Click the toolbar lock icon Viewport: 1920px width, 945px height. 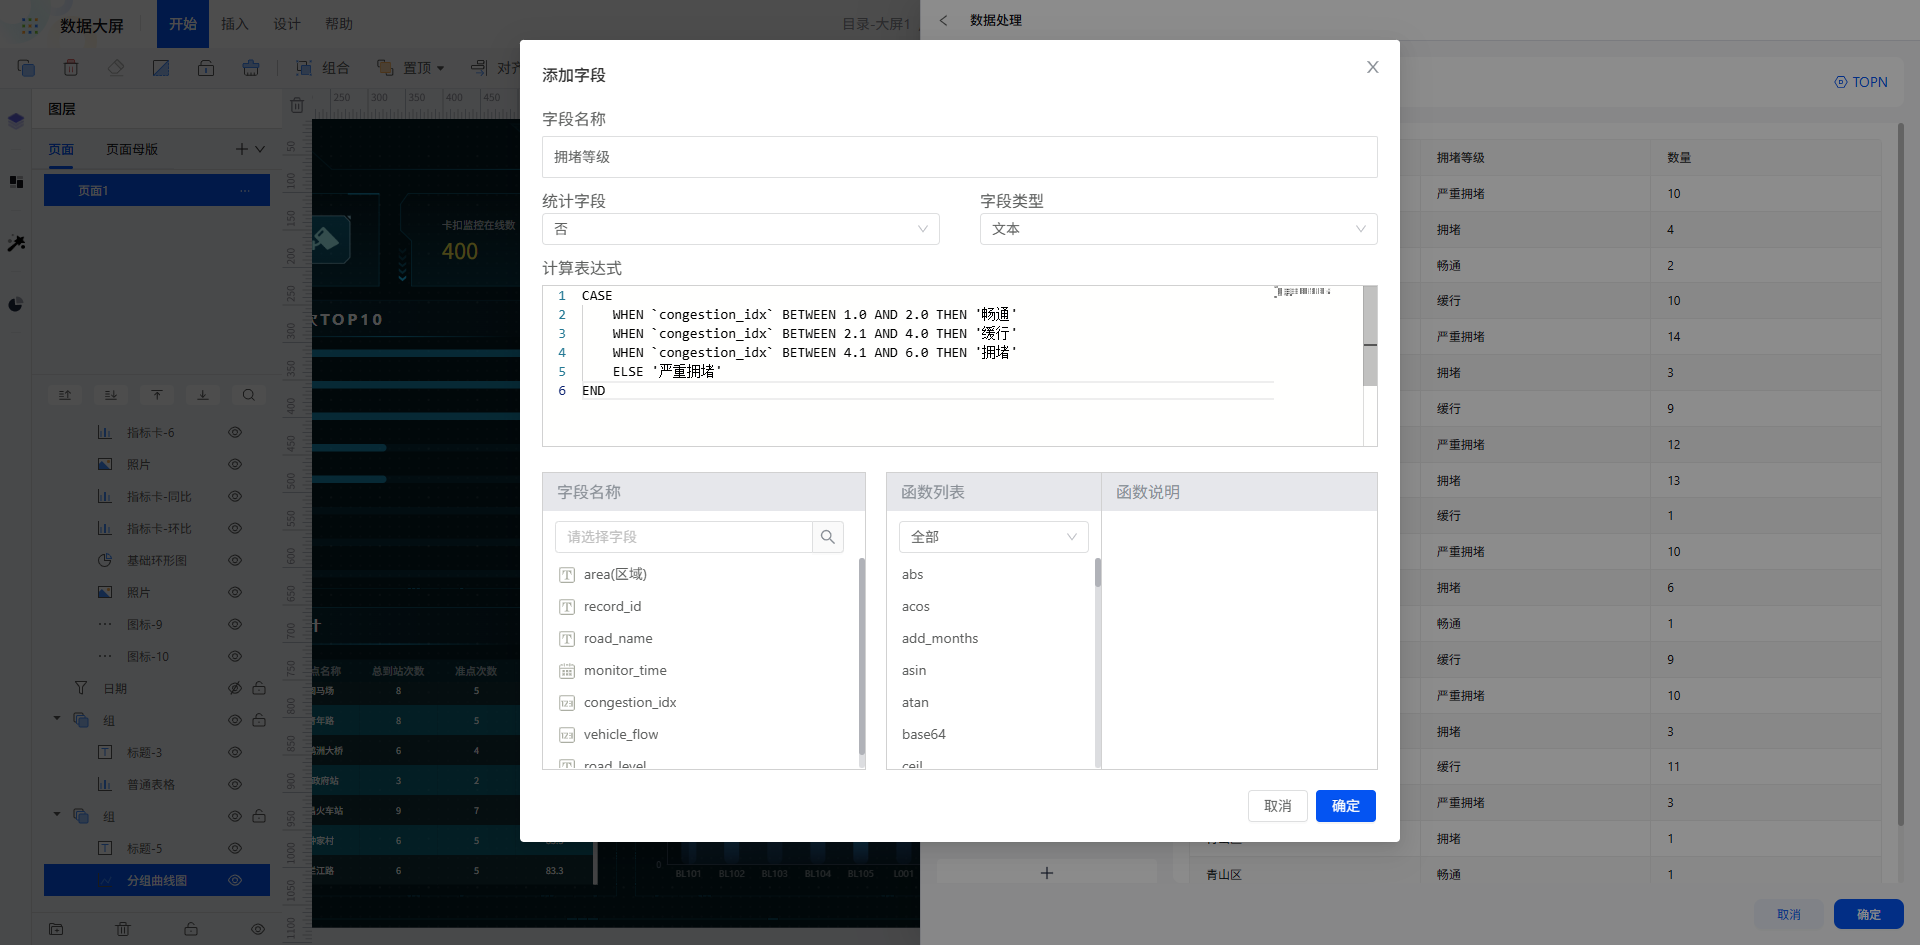(206, 68)
